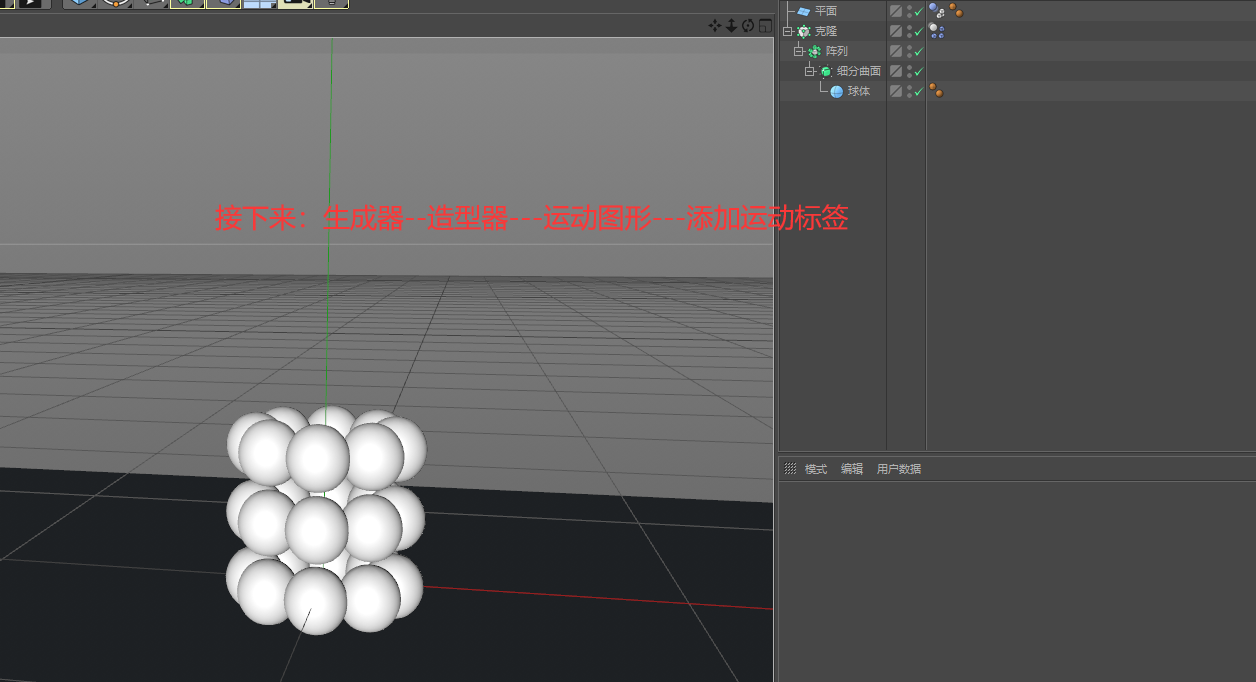Toggle lower render-visibility dot for 球体
This screenshot has height=682, width=1256.
[x=909, y=95]
